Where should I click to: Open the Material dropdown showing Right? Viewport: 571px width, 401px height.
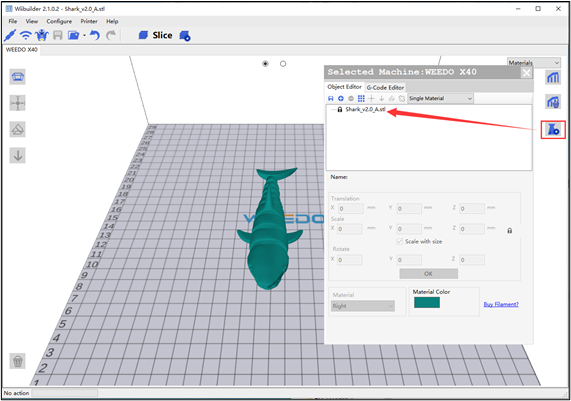363,306
